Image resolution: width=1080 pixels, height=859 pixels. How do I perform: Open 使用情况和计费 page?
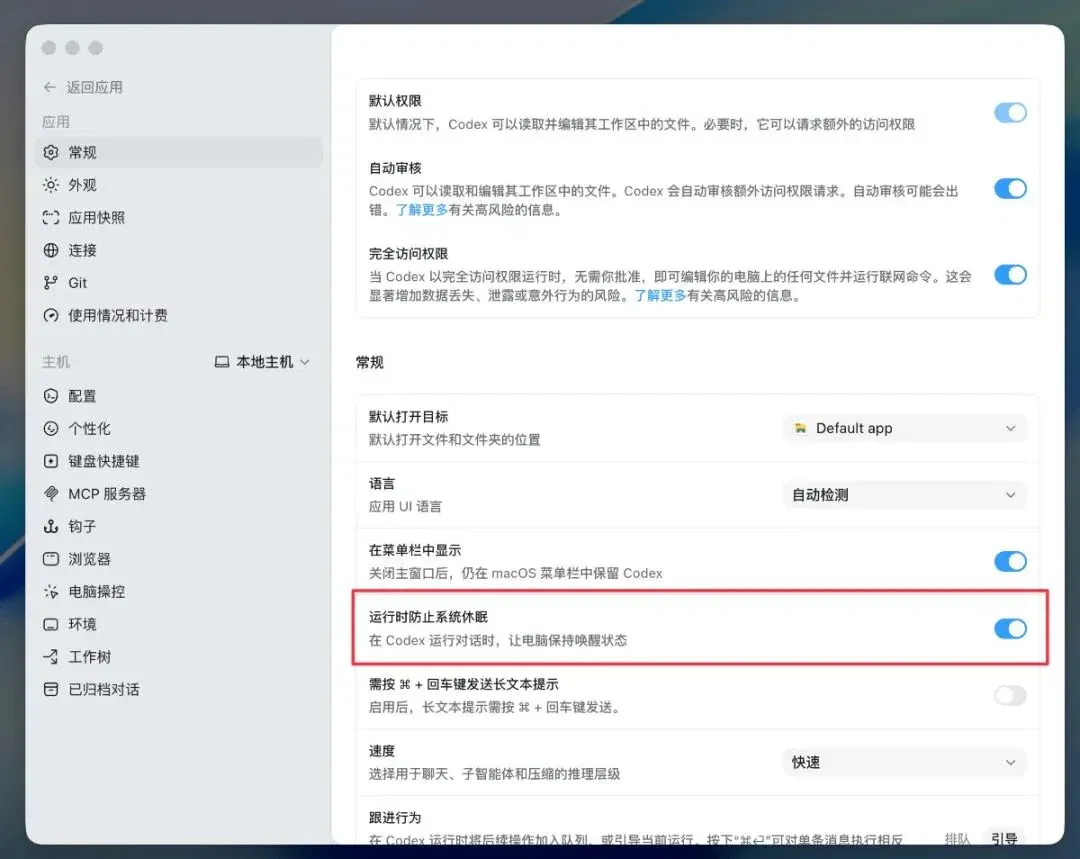pyautogui.click(x=178, y=315)
